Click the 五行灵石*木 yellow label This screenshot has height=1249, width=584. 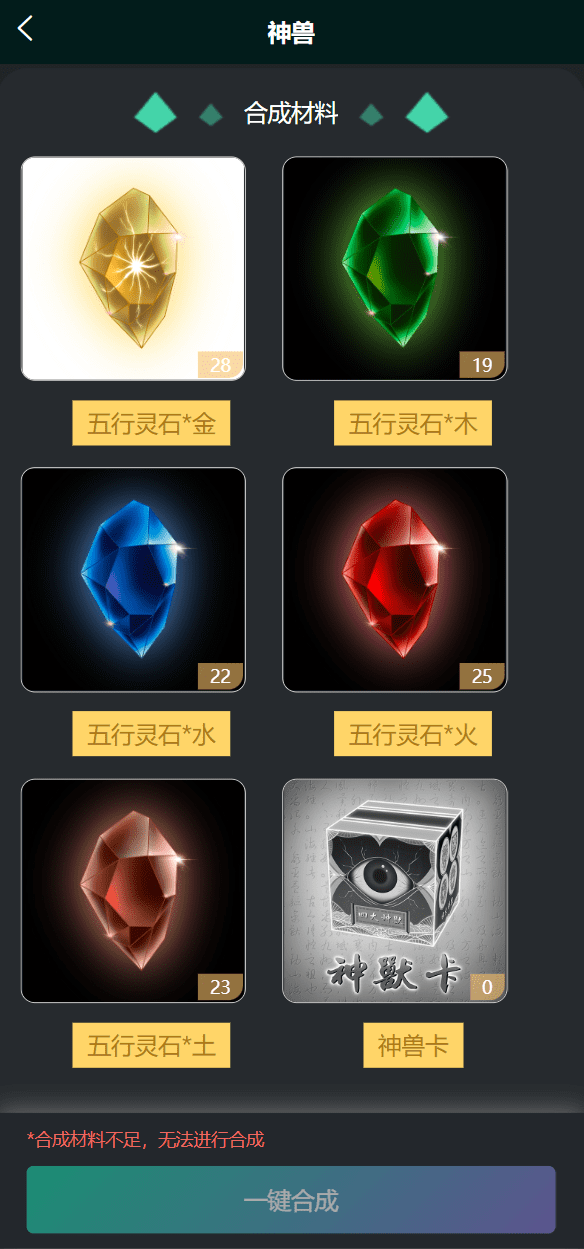tap(413, 424)
